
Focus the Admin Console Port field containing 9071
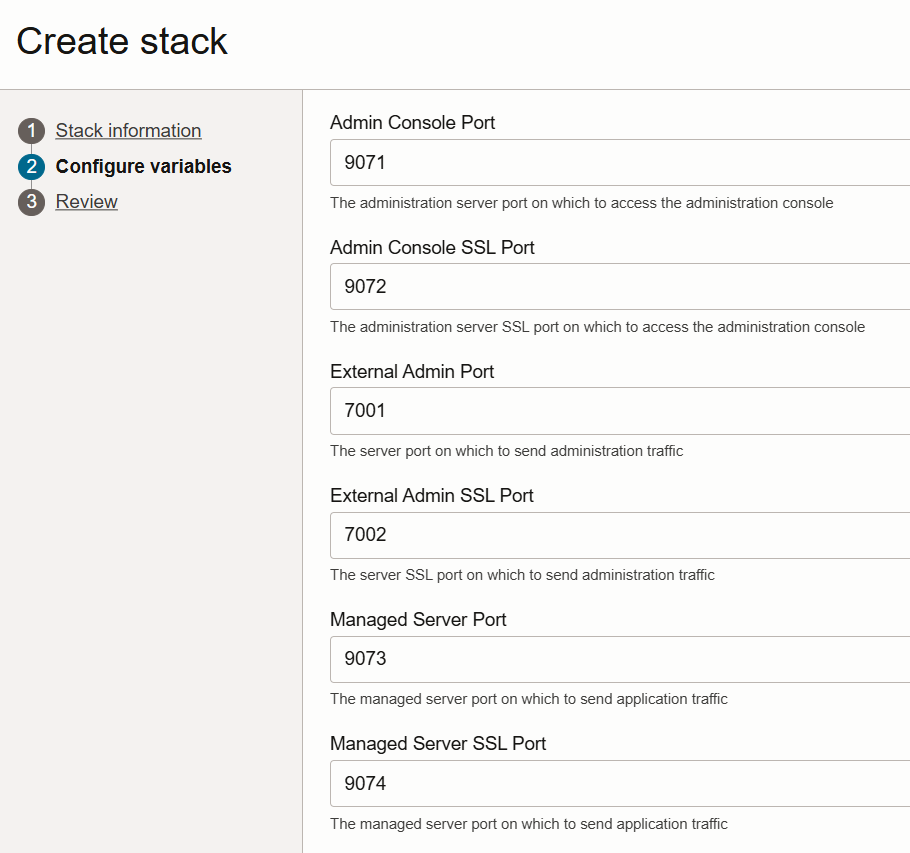[620, 162]
